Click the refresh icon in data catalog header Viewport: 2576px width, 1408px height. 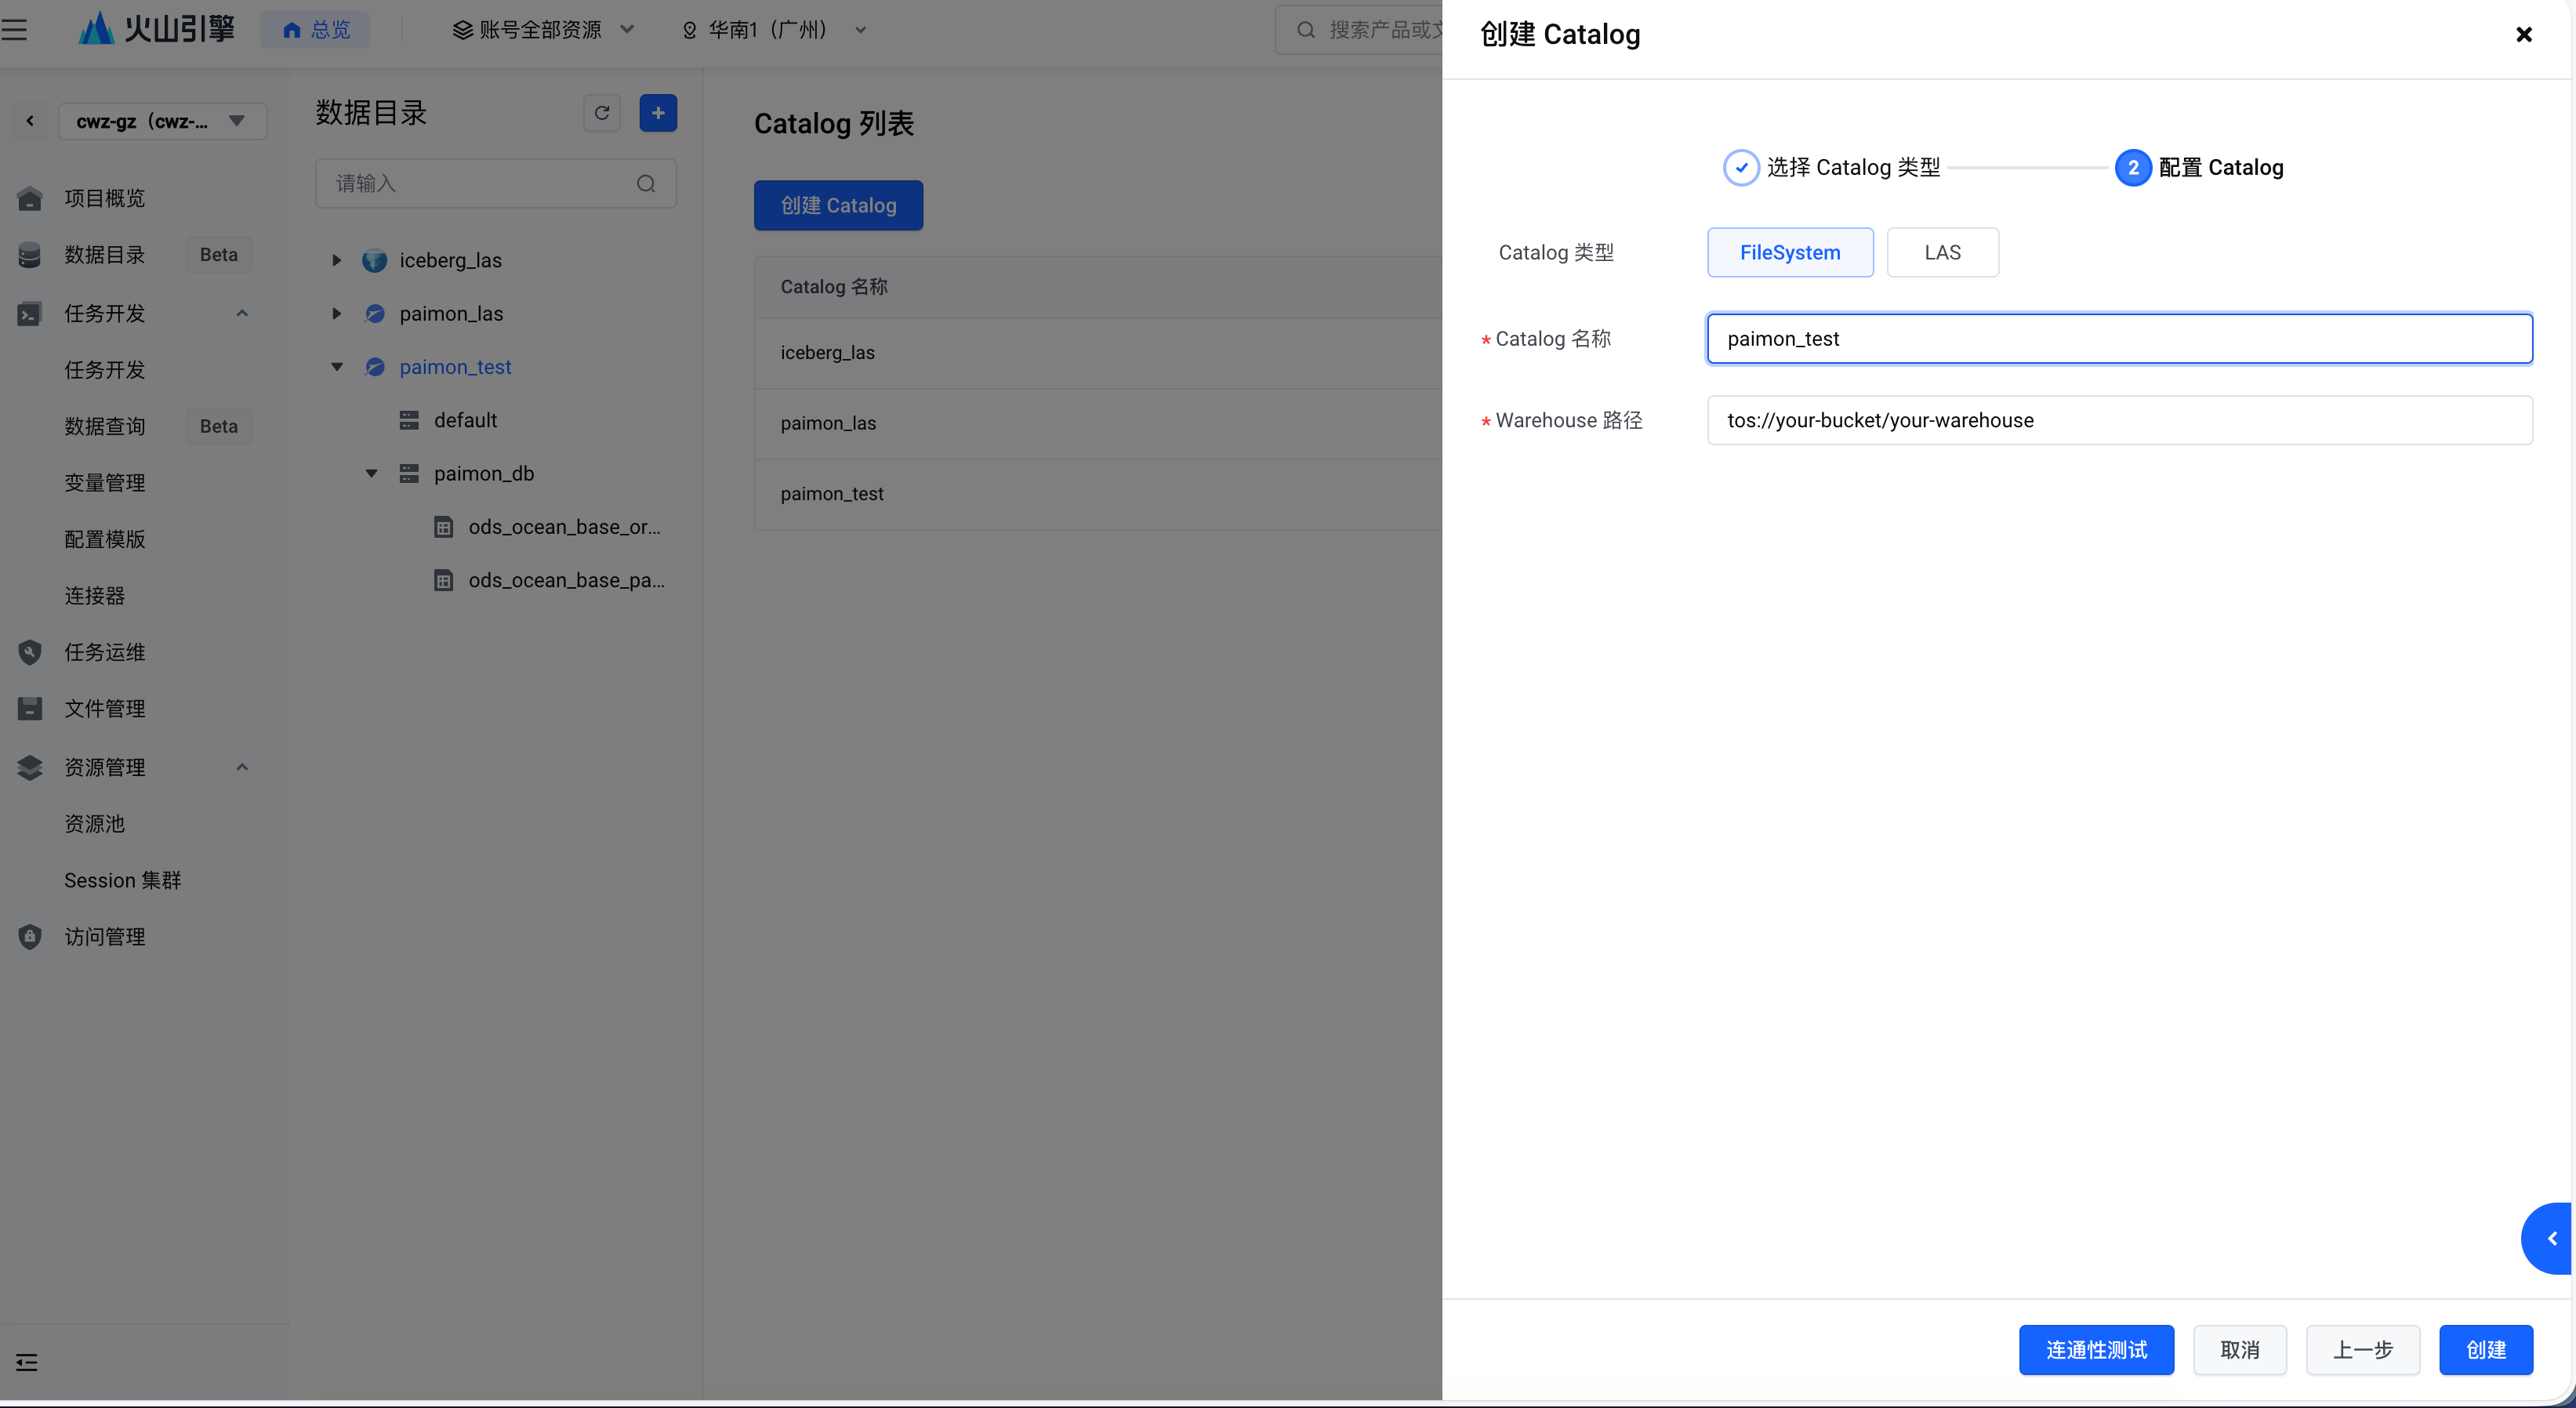(x=601, y=113)
